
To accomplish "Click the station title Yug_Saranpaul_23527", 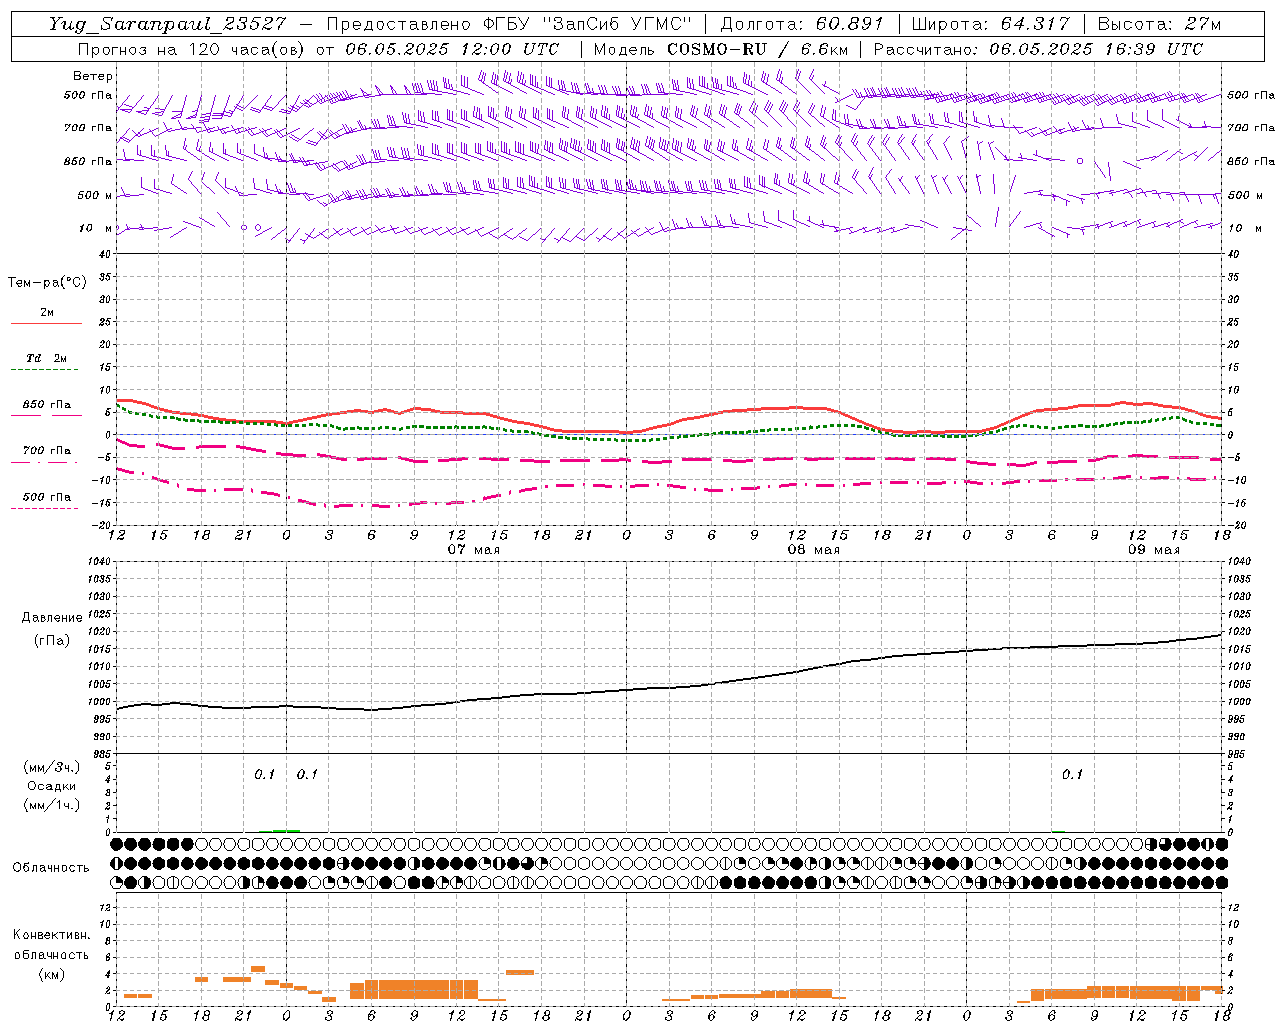I will click(x=167, y=24).
